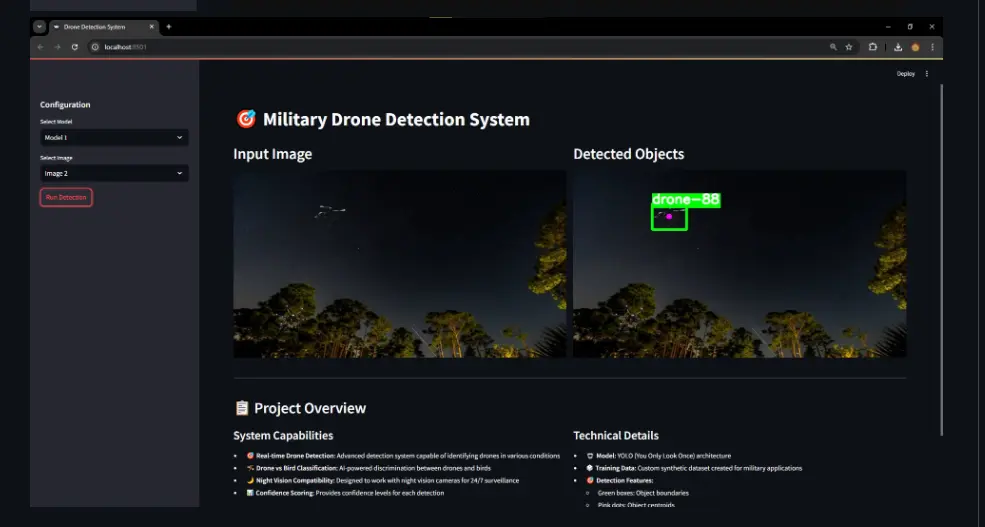Open the Chrome three-dot menu
The width and height of the screenshot is (985, 527).
pyautogui.click(x=932, y=47)
